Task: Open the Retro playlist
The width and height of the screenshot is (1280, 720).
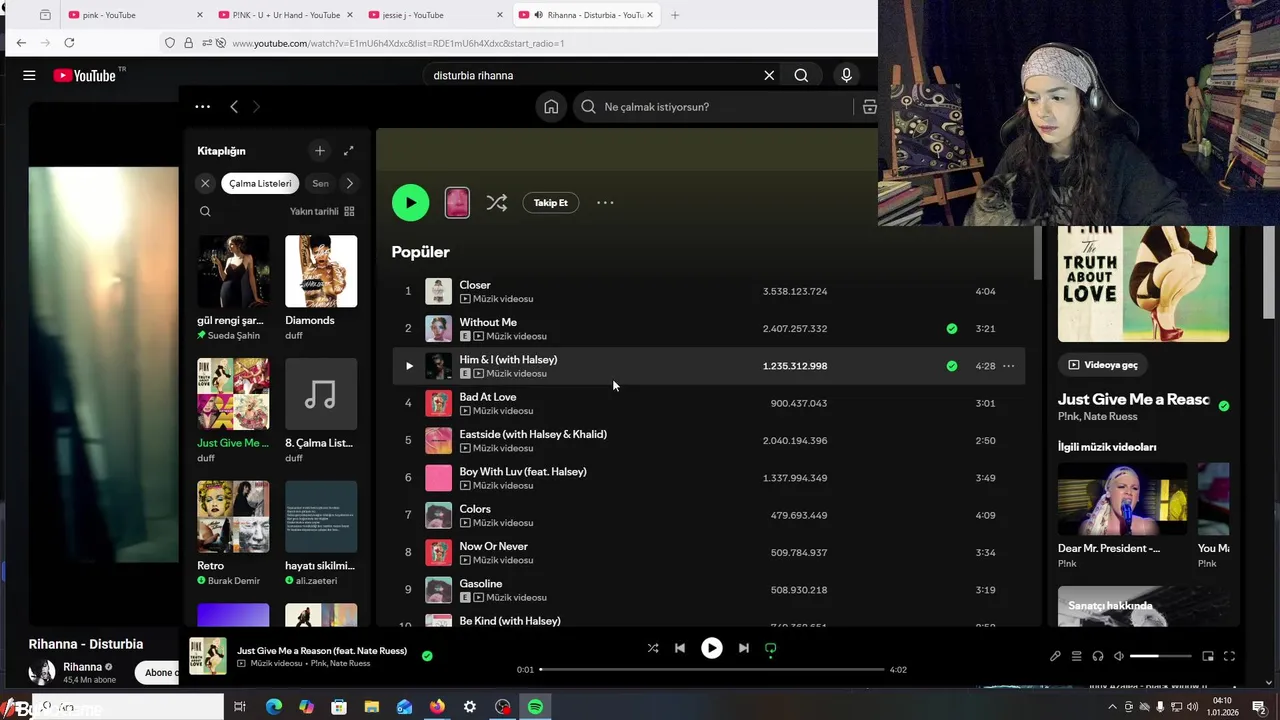Action: pyautogui.click(x=233, y=533)
